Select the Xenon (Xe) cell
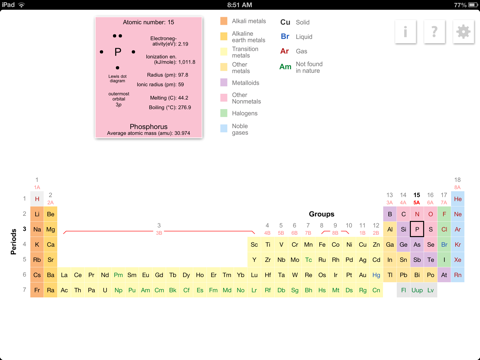Screen dimensions: 480x360 click(x=458, y=260)
